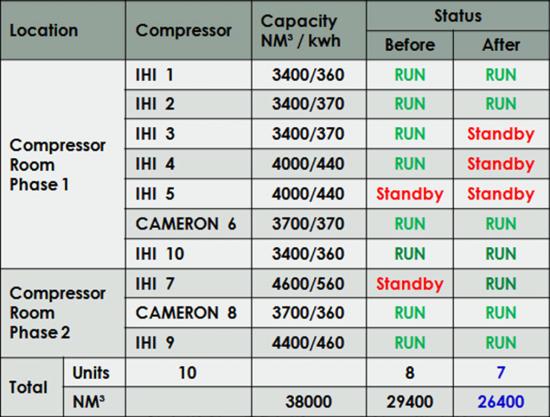Select the Before NM³ total 29400
Screen dimensions: 550x417
click(410, 402)
